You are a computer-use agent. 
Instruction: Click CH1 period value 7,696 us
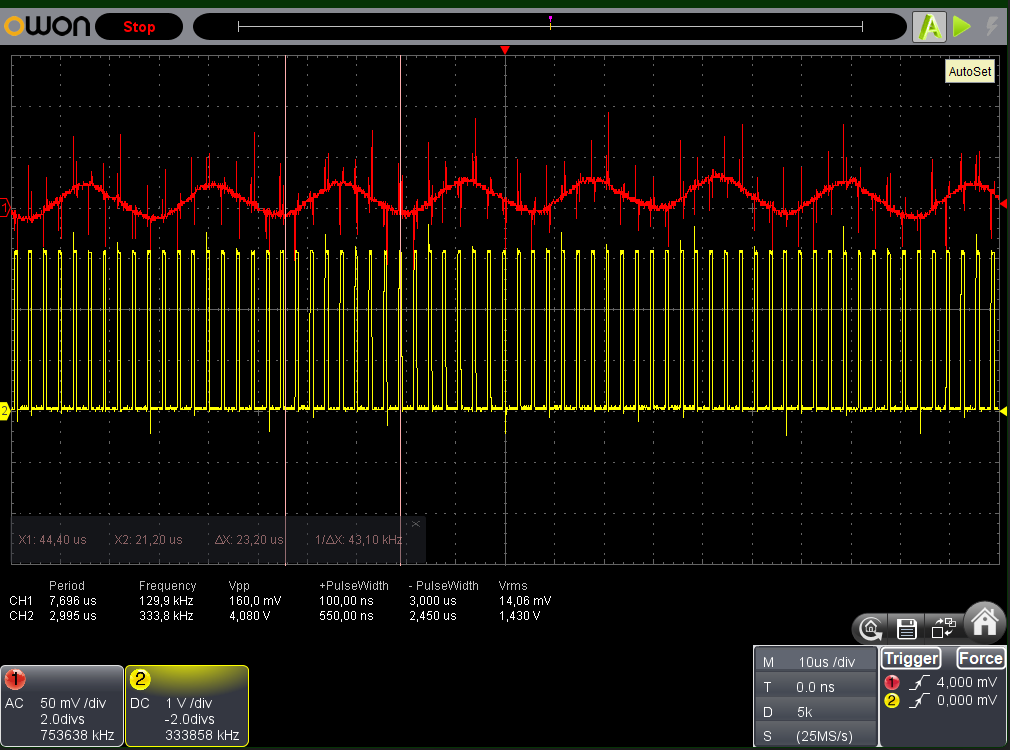pyautogui.click(x=73, y=601)
